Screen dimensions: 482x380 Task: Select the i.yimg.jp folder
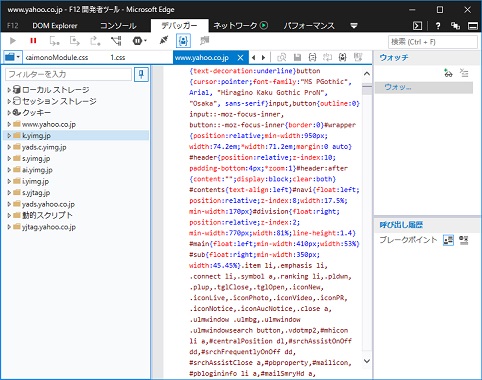pyautogui.click(x=35, y=181)
